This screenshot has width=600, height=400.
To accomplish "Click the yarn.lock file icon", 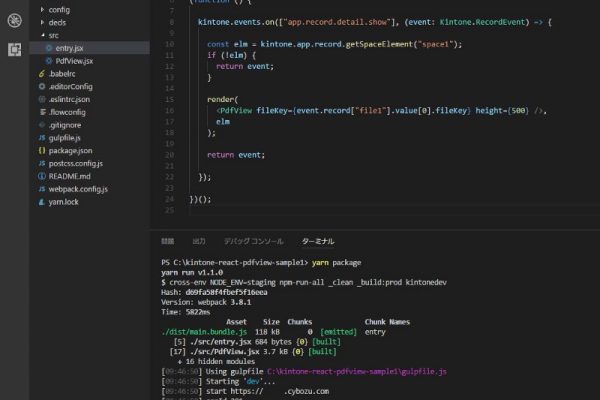I will (41, 201).
